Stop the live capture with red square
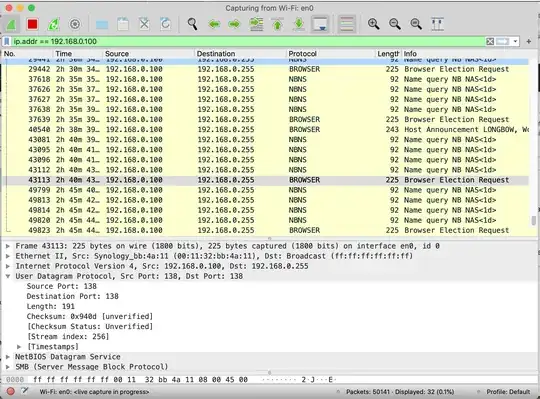 coord(32,24)
